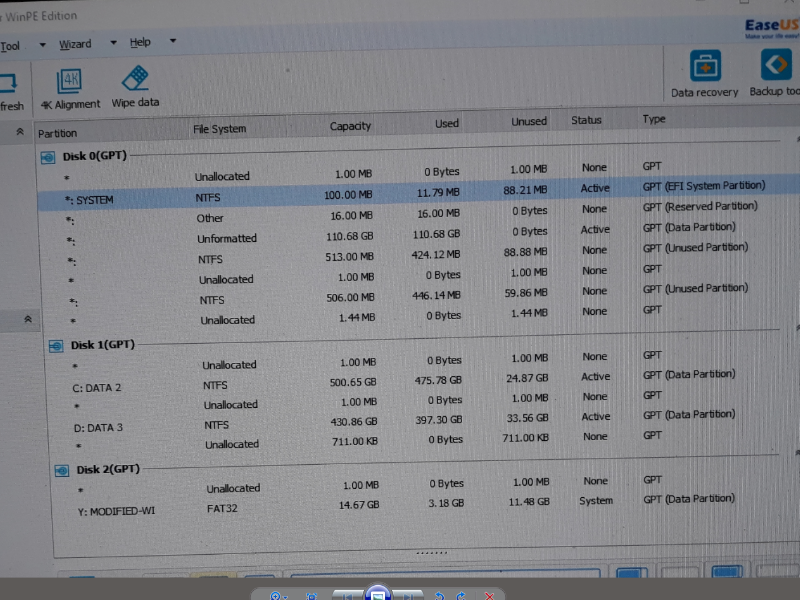Collapse the lower sidebar double chevron

28,319
